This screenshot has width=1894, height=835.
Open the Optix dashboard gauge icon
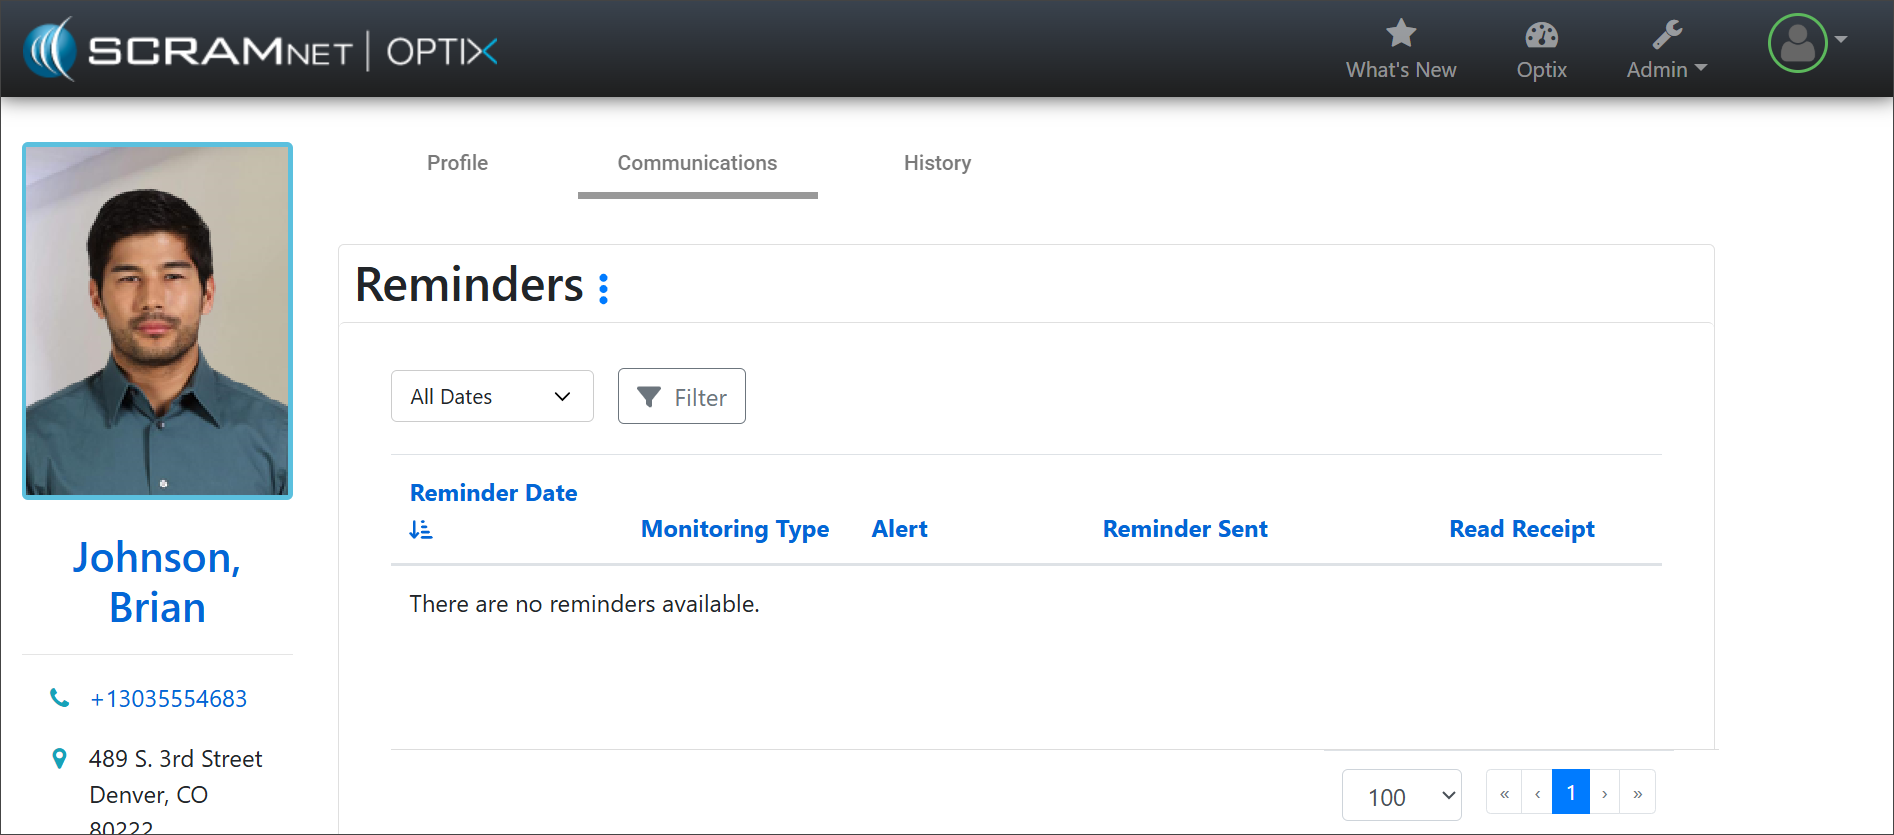(x=1541, y=36)
